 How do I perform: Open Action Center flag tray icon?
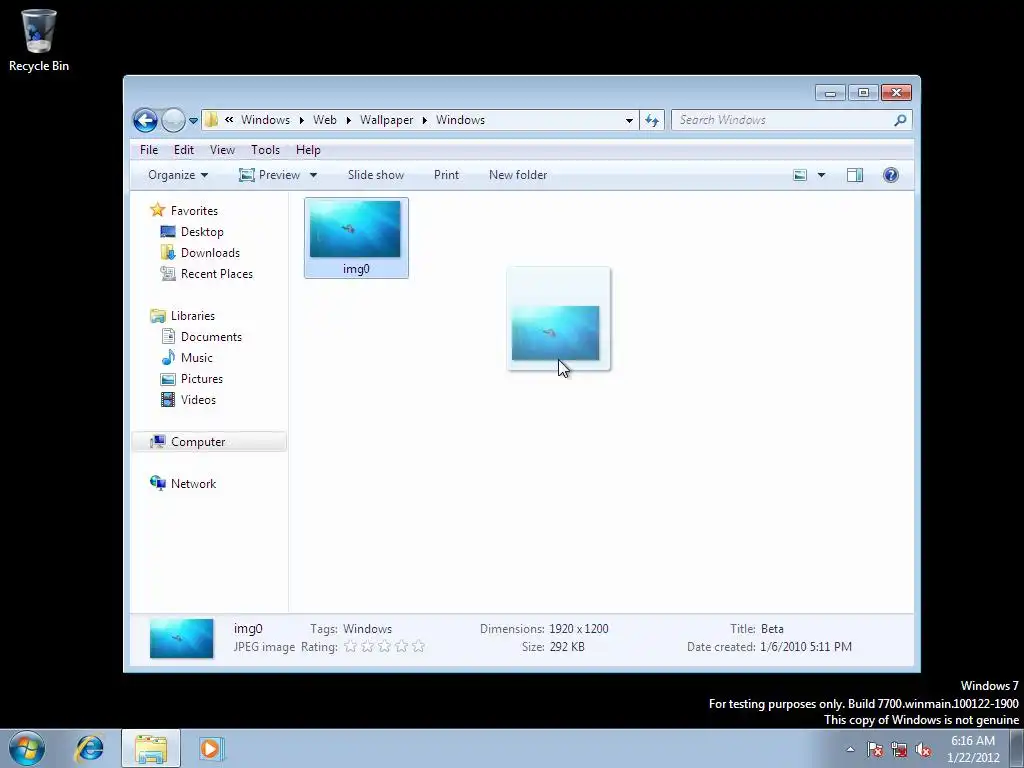875,749
